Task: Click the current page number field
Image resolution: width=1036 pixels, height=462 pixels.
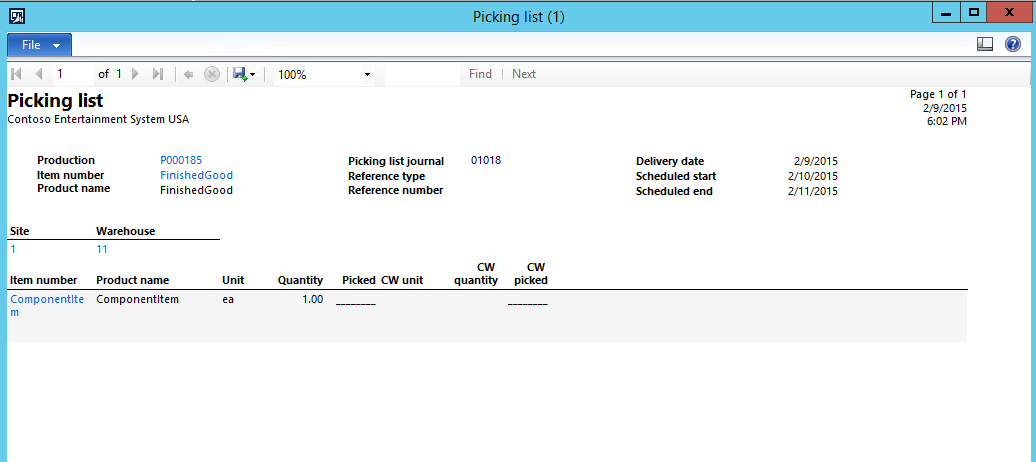Action: click(x=72, y=74)
